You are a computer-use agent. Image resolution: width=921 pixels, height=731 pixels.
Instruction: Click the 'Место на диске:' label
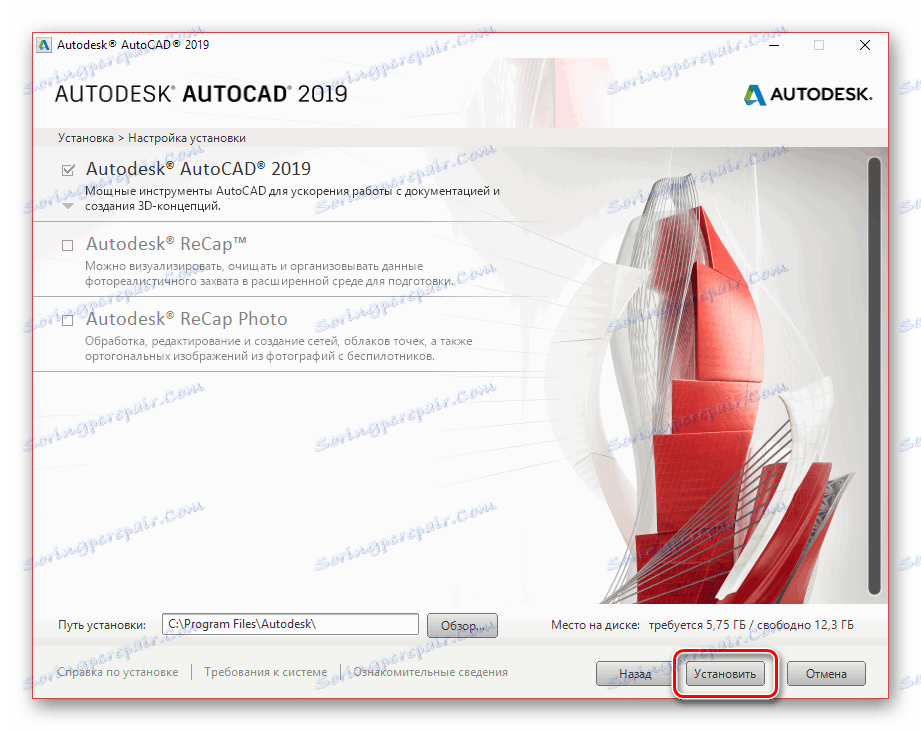point(595,625)
